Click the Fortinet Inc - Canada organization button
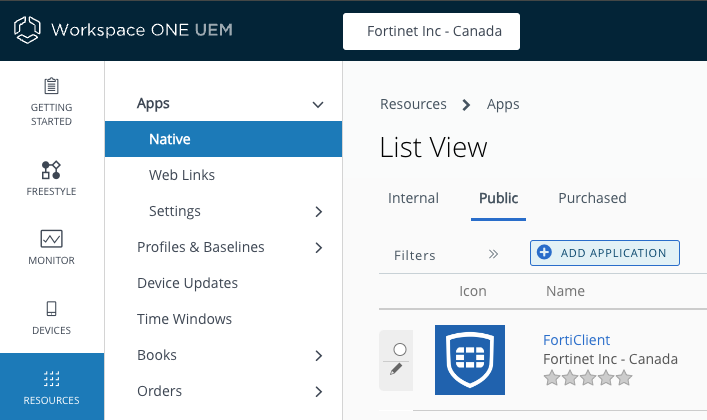 (x=432, y=31)
